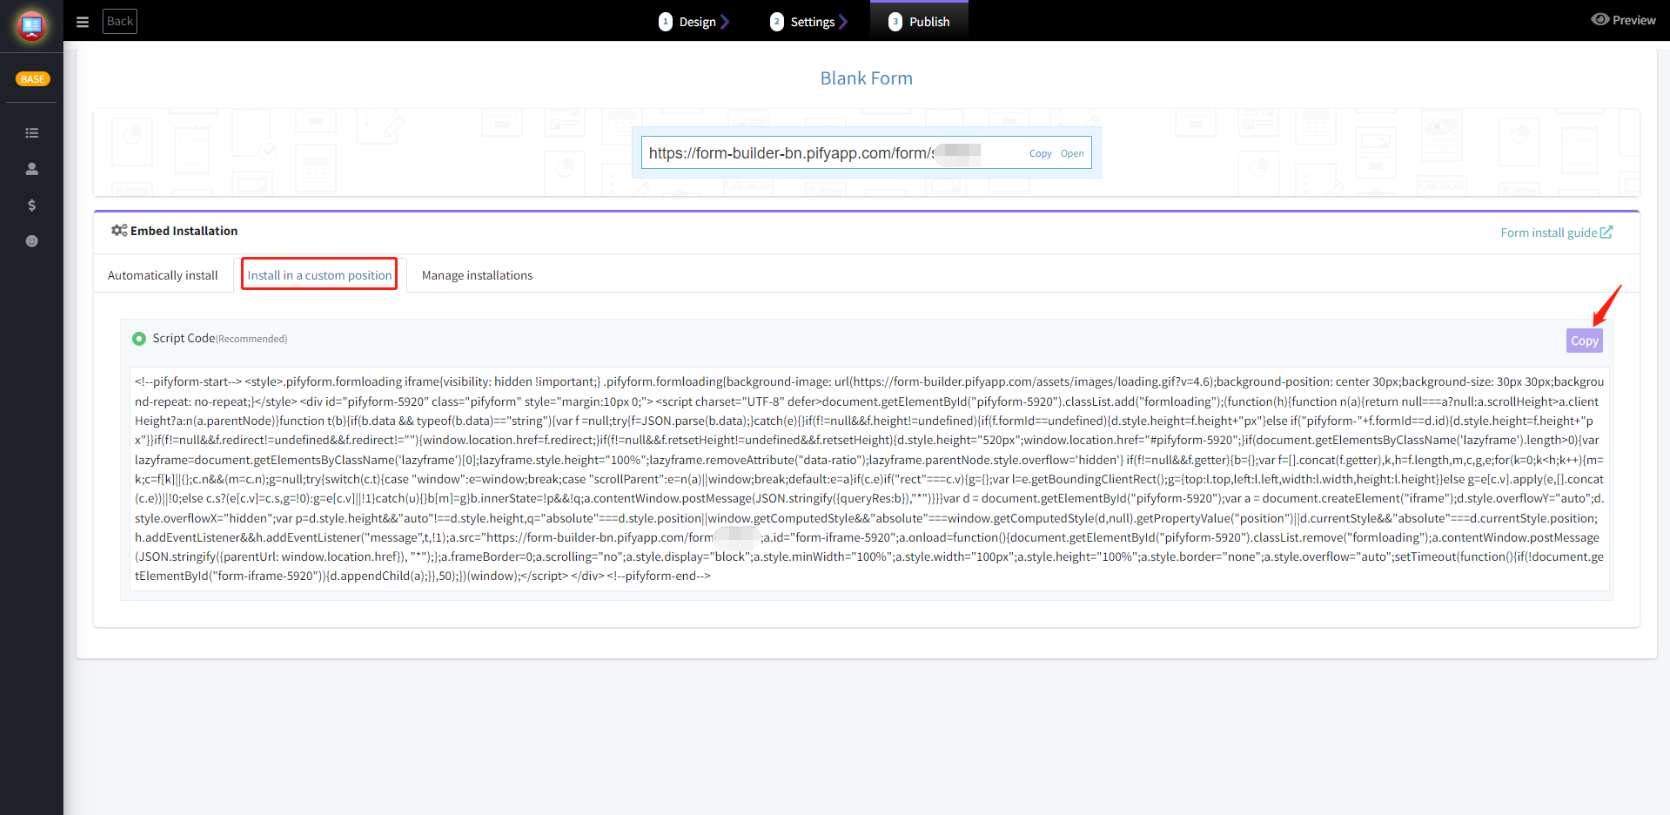
Task: Open the hamburger menu icon
Action: tap(83, 21)
